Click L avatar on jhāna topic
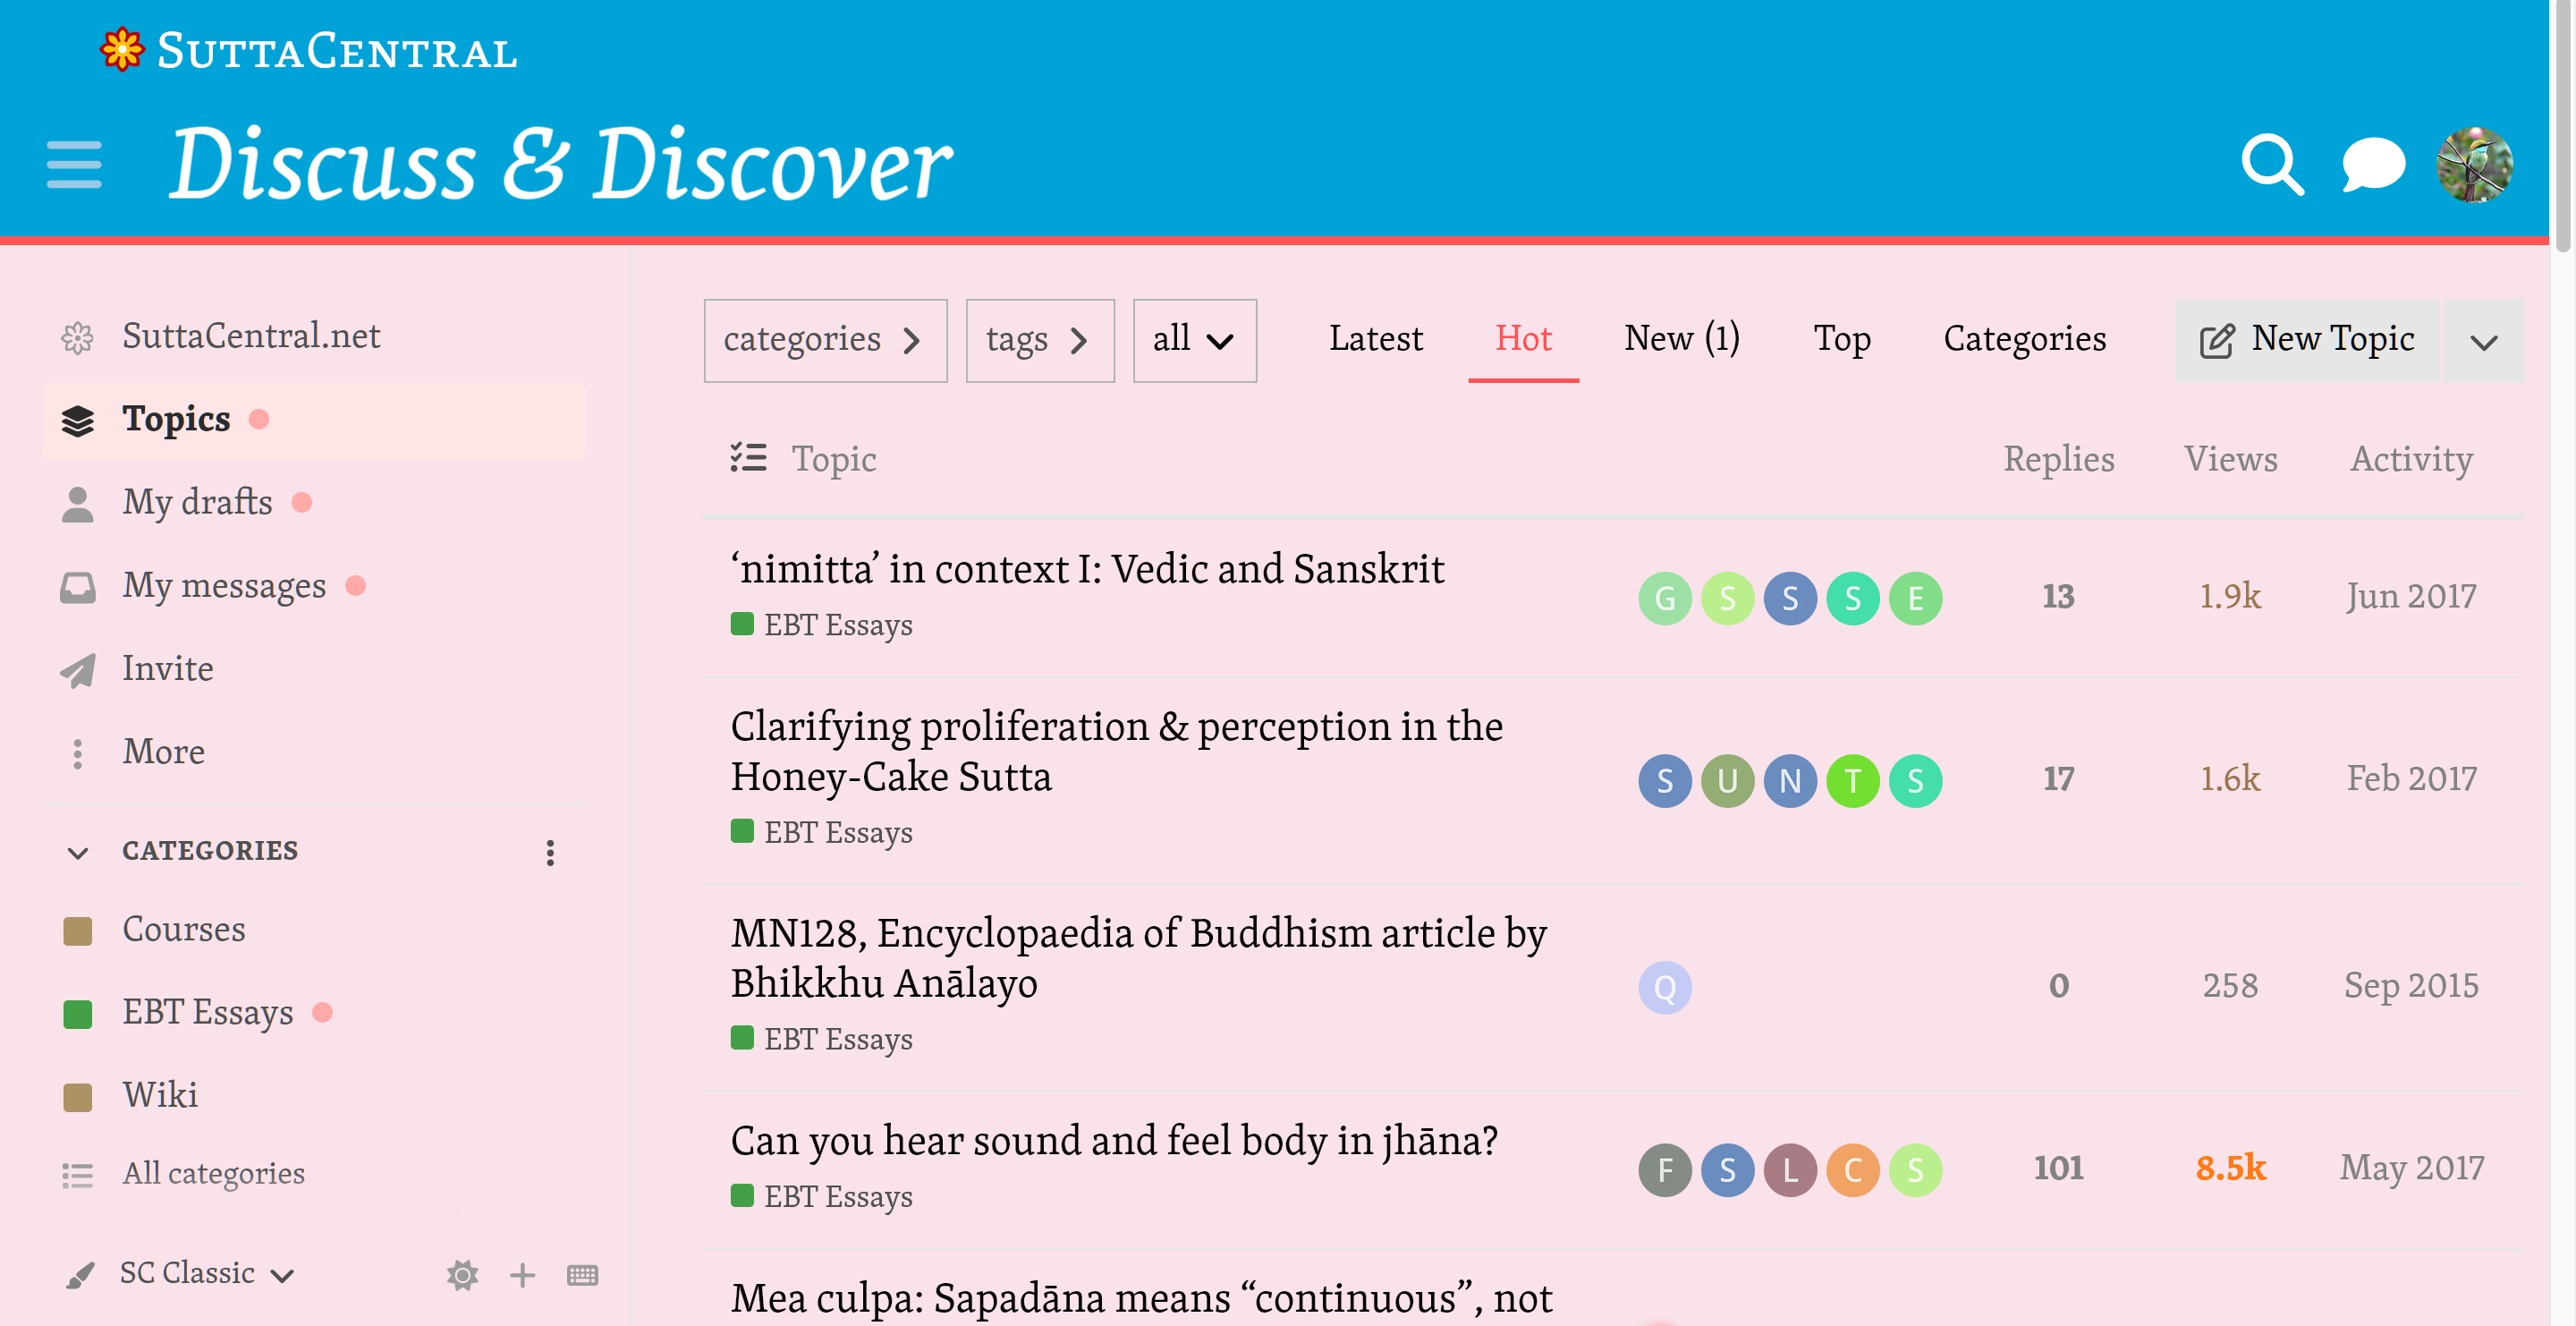Image resolution: width=2576 pixels, height=1326 pixels. coord(1790,1169)
